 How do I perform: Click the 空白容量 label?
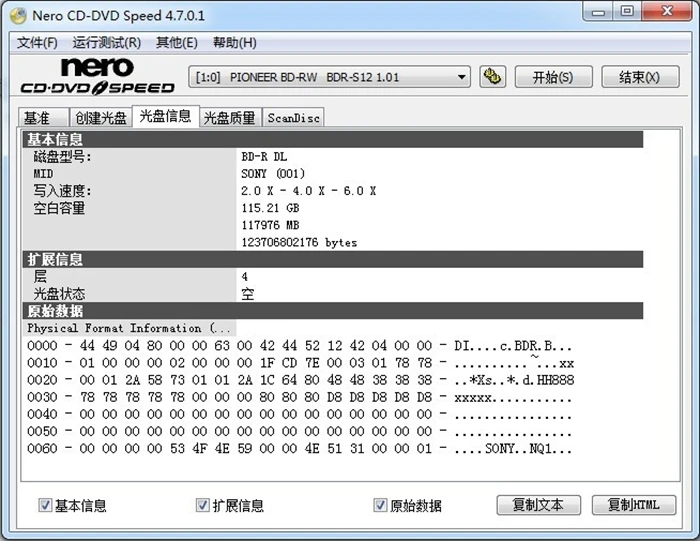(59, 208)
